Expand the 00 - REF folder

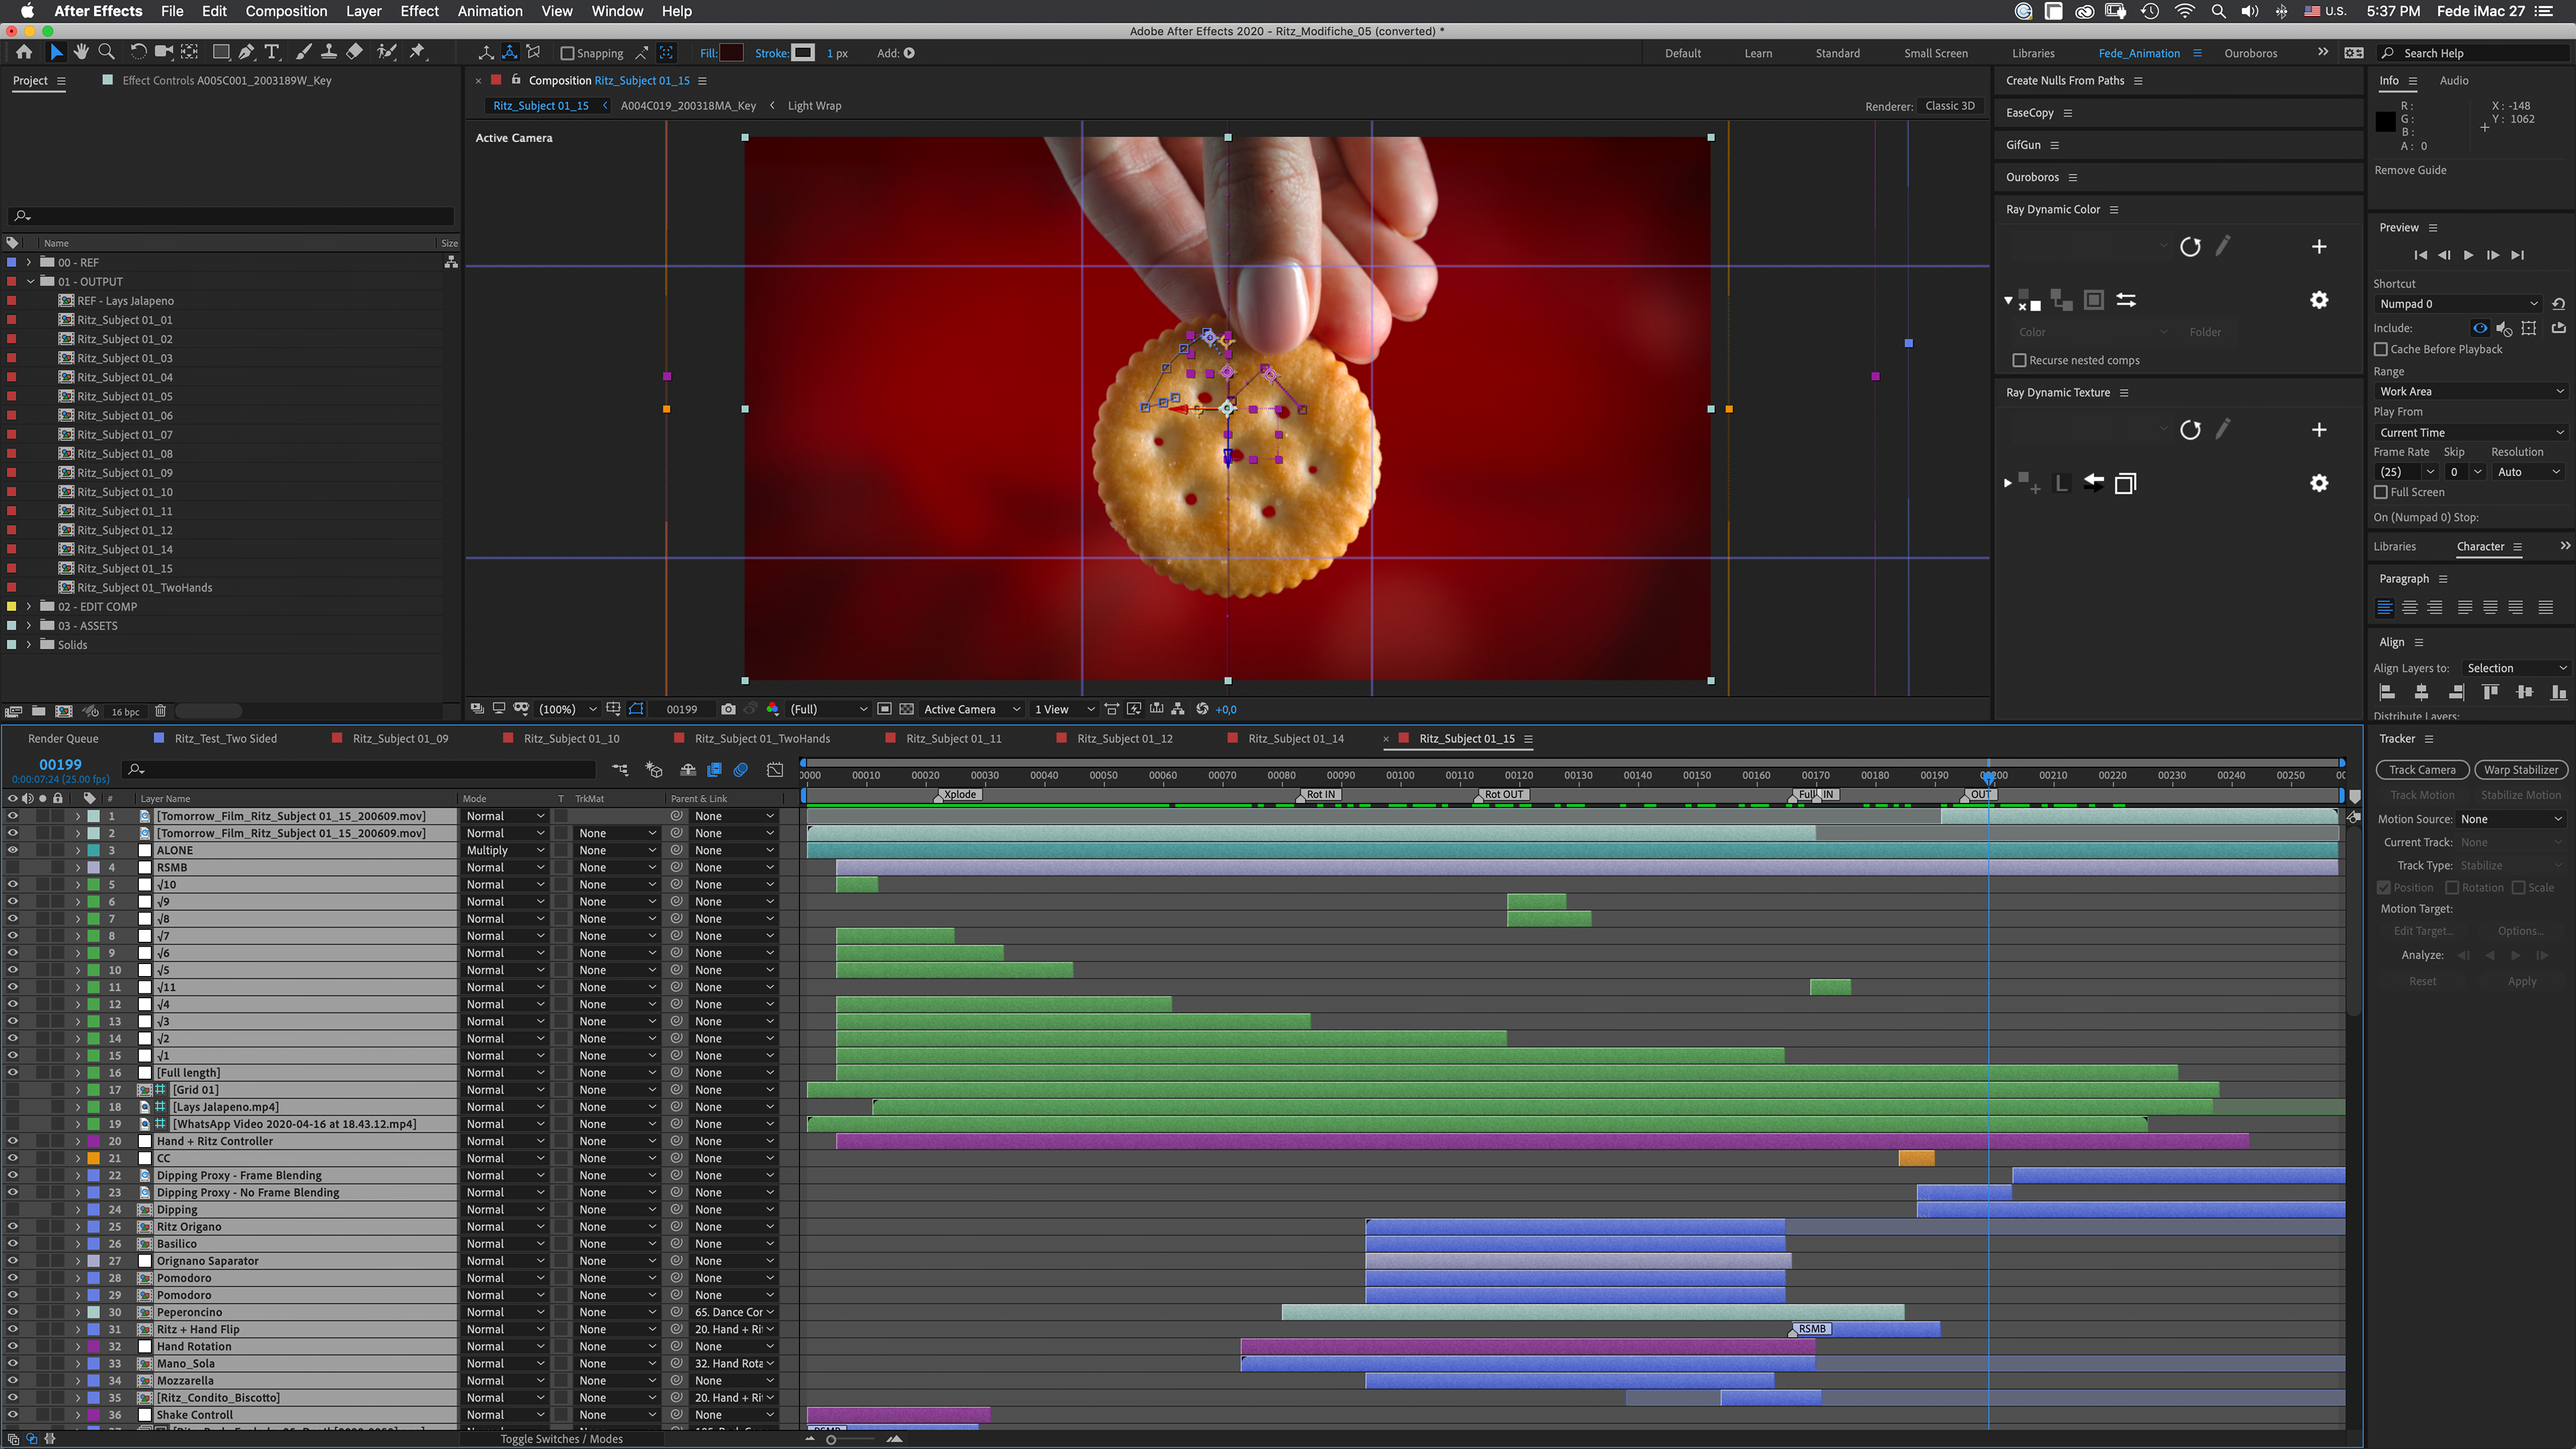coord(29,262)
